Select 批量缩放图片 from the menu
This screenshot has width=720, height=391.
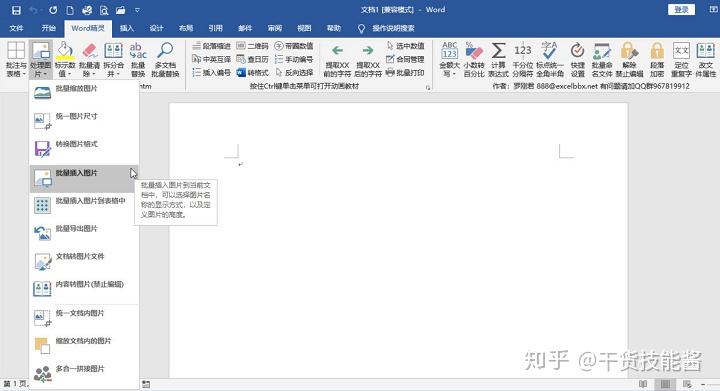tap(84, 93)
